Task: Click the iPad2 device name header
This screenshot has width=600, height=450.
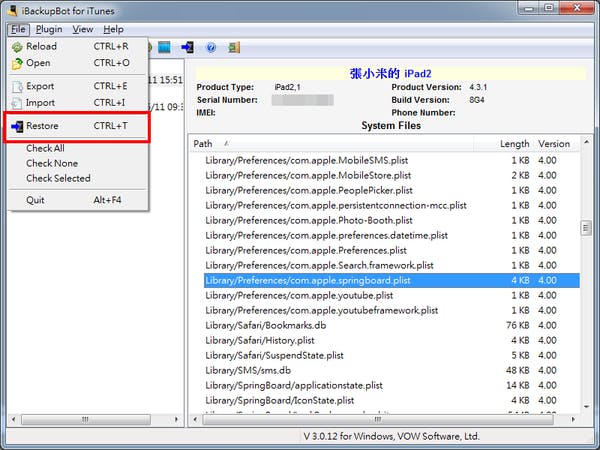Action: [390, 73]
